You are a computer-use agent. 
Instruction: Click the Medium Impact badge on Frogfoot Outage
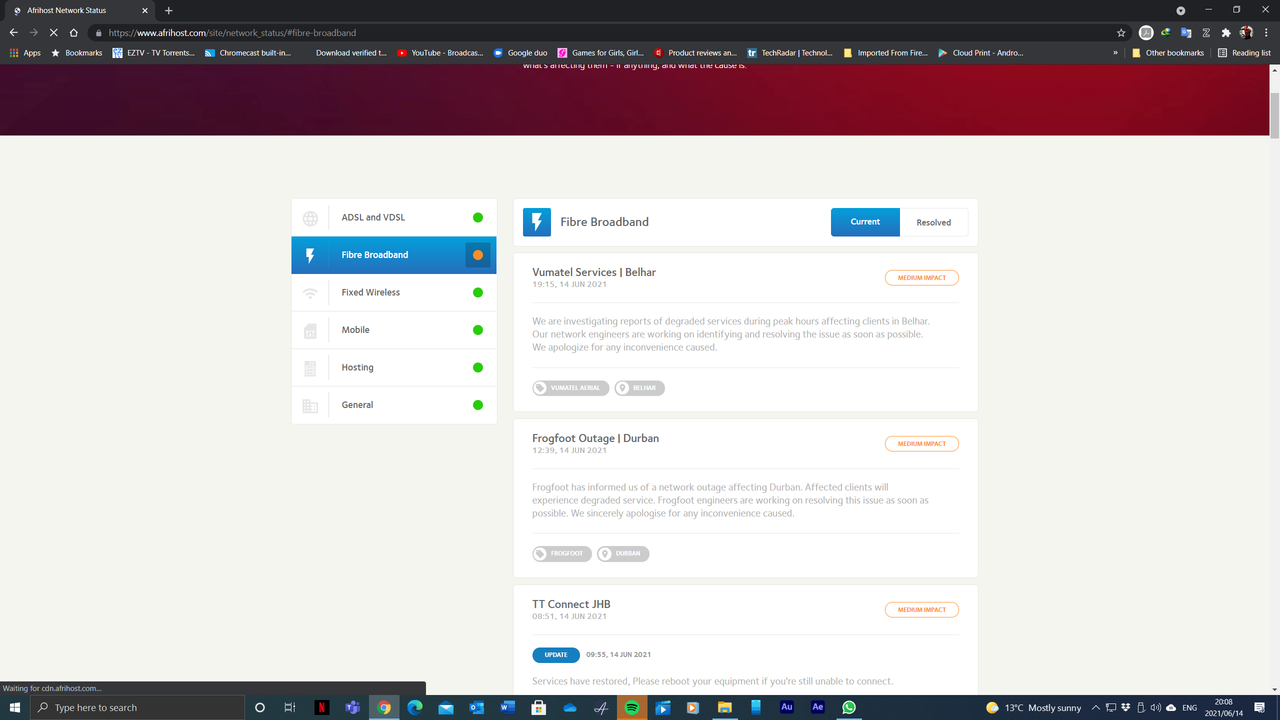(921, 444)
